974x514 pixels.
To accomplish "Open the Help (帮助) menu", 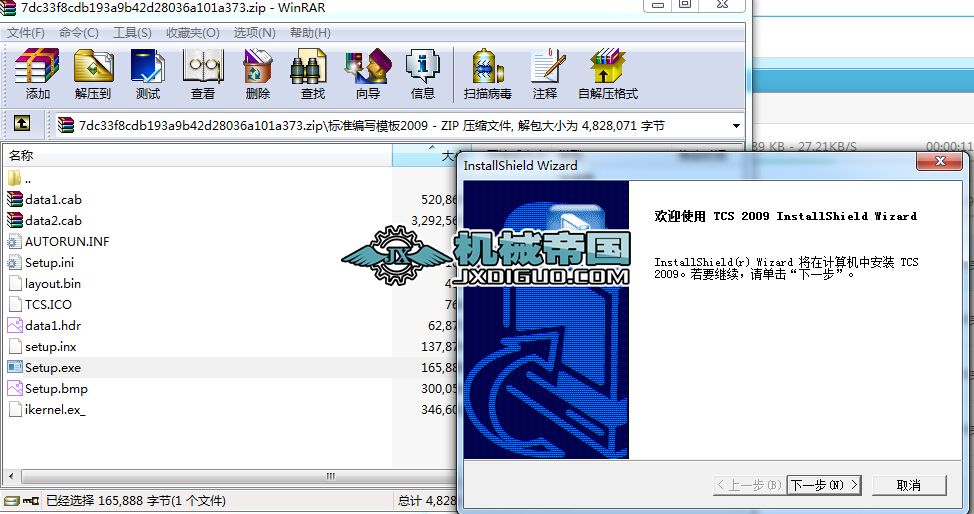I will 310,33.
